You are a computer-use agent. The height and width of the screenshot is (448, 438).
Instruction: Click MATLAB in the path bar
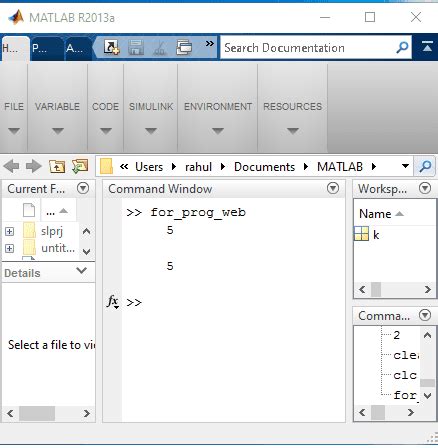click(x=340, y=167)
